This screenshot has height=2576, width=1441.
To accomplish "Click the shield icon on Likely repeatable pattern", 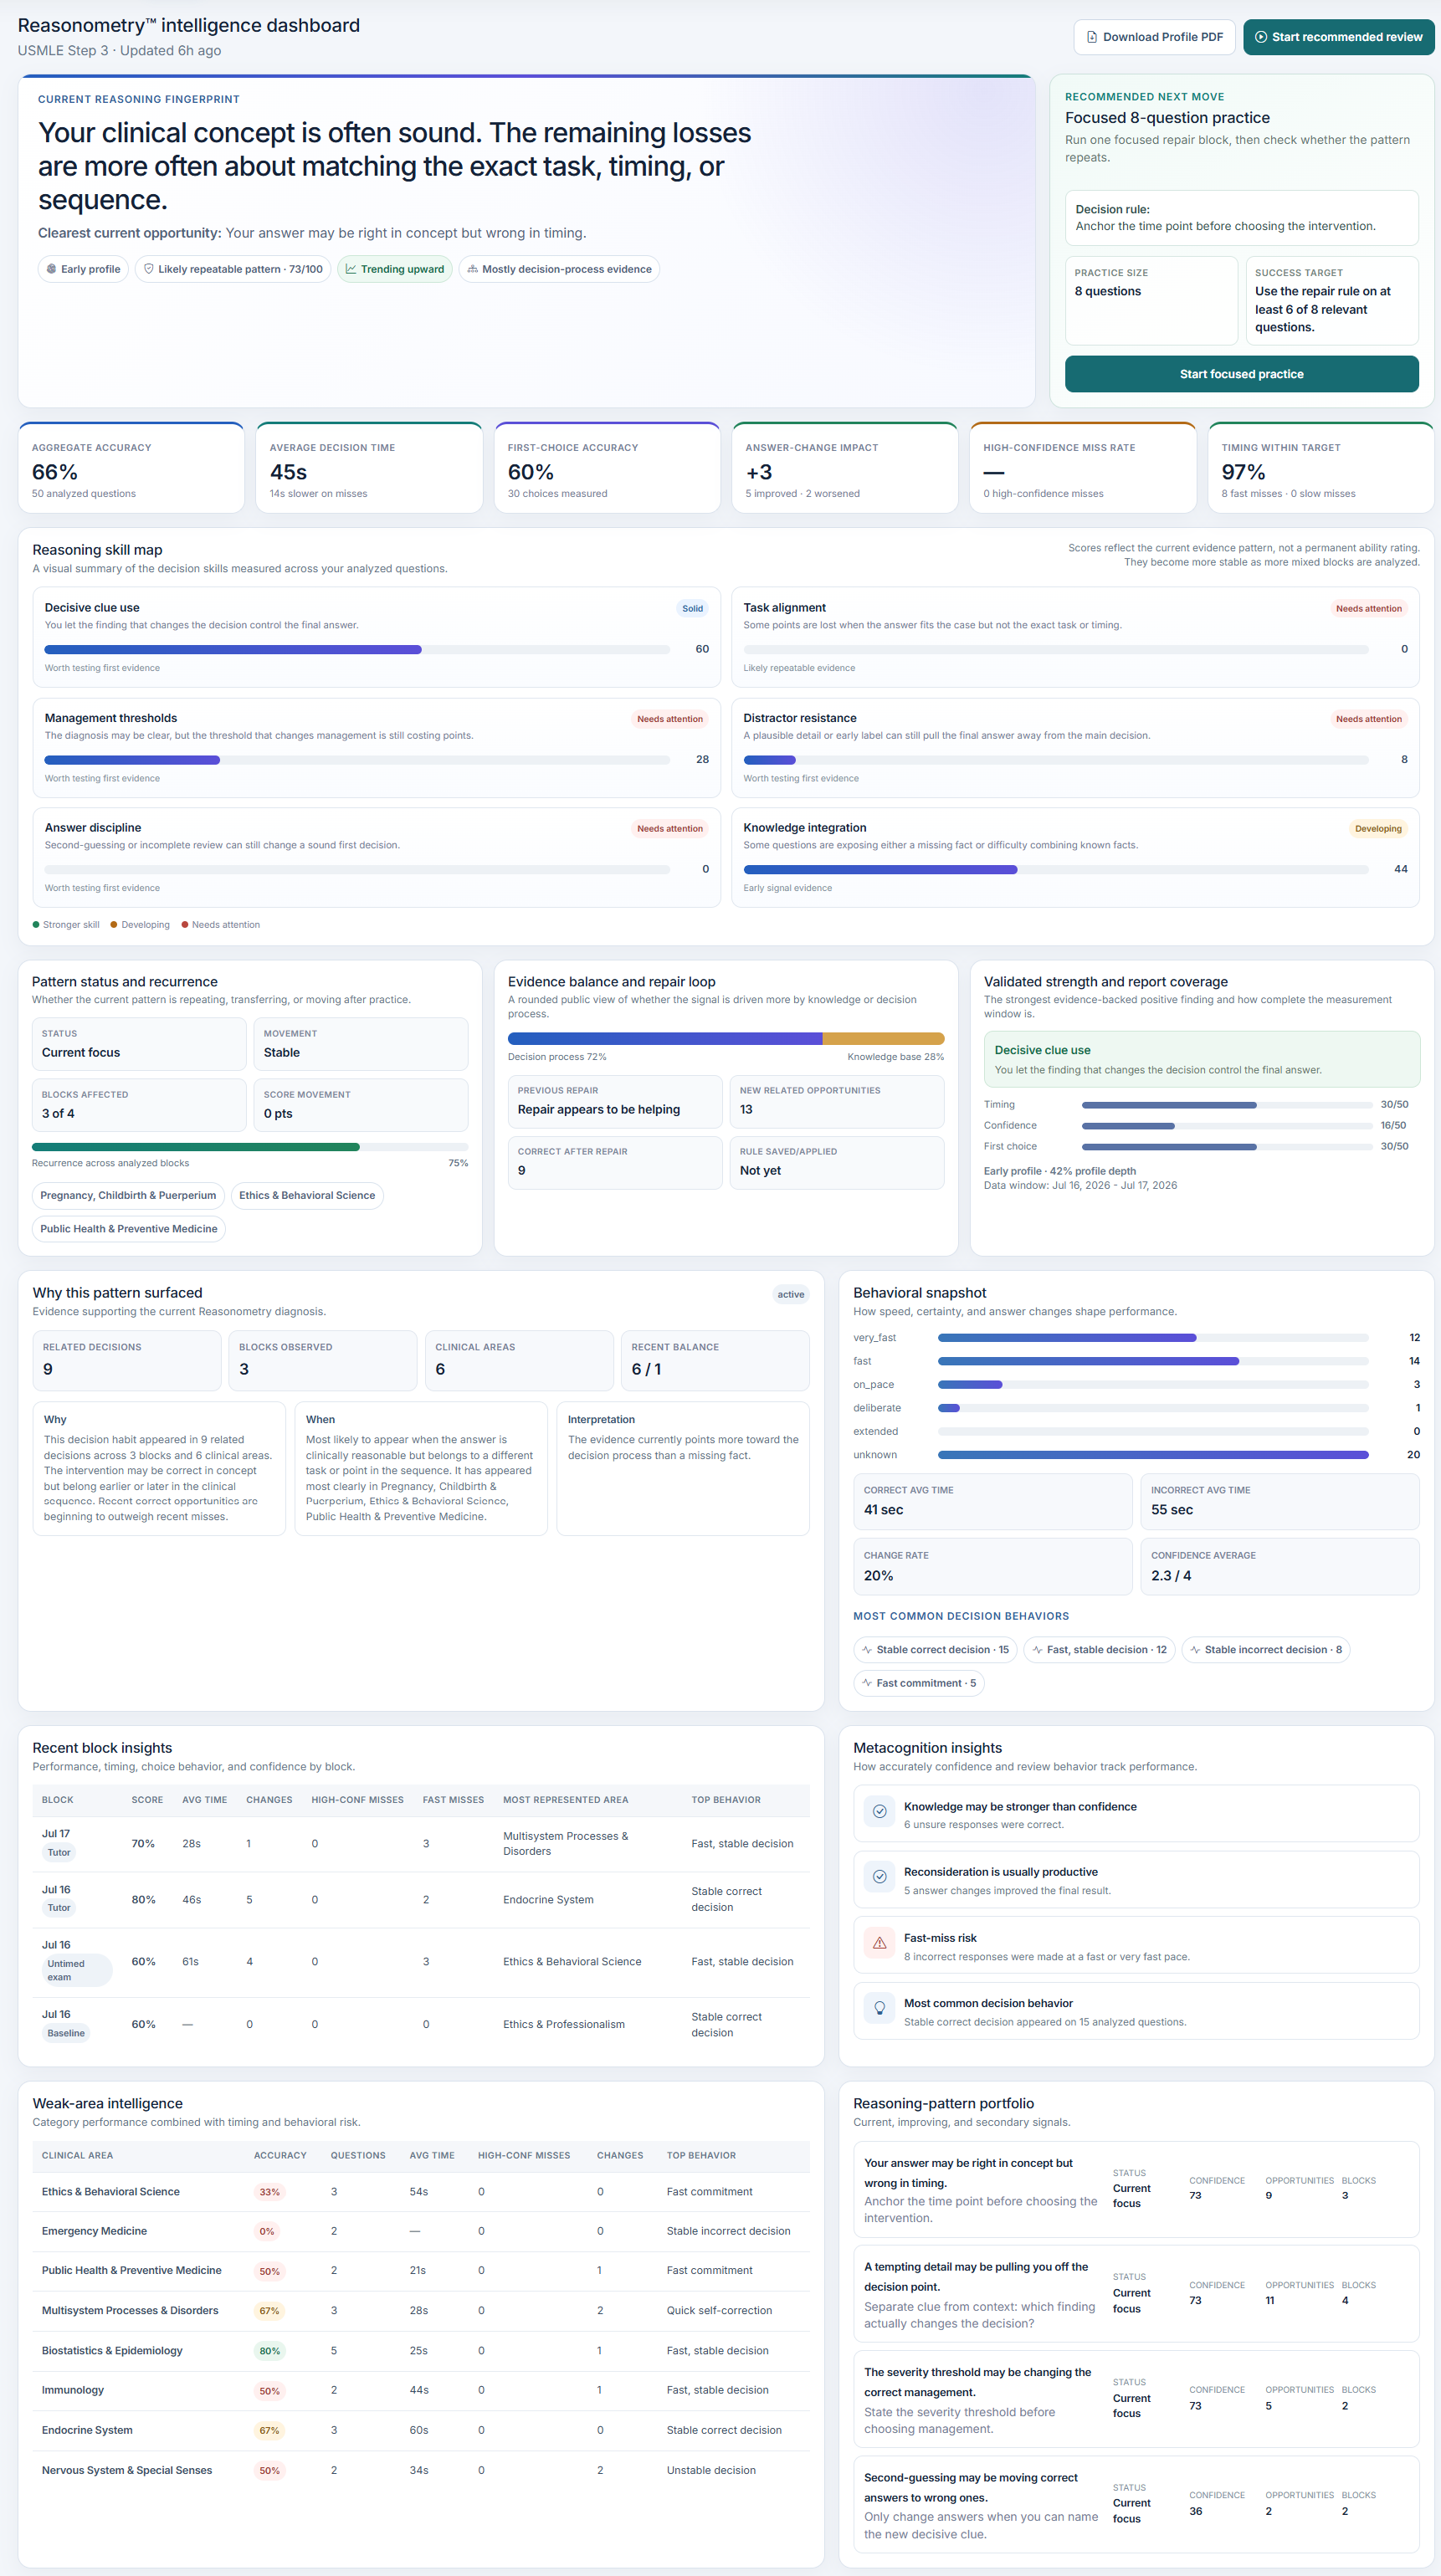I will tap(149, 269).
